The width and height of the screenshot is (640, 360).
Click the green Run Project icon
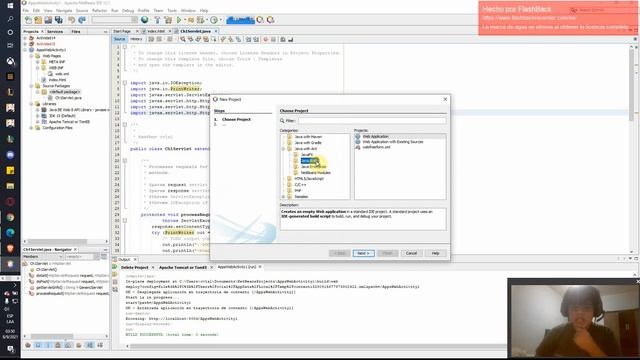(x=179, y=20)
